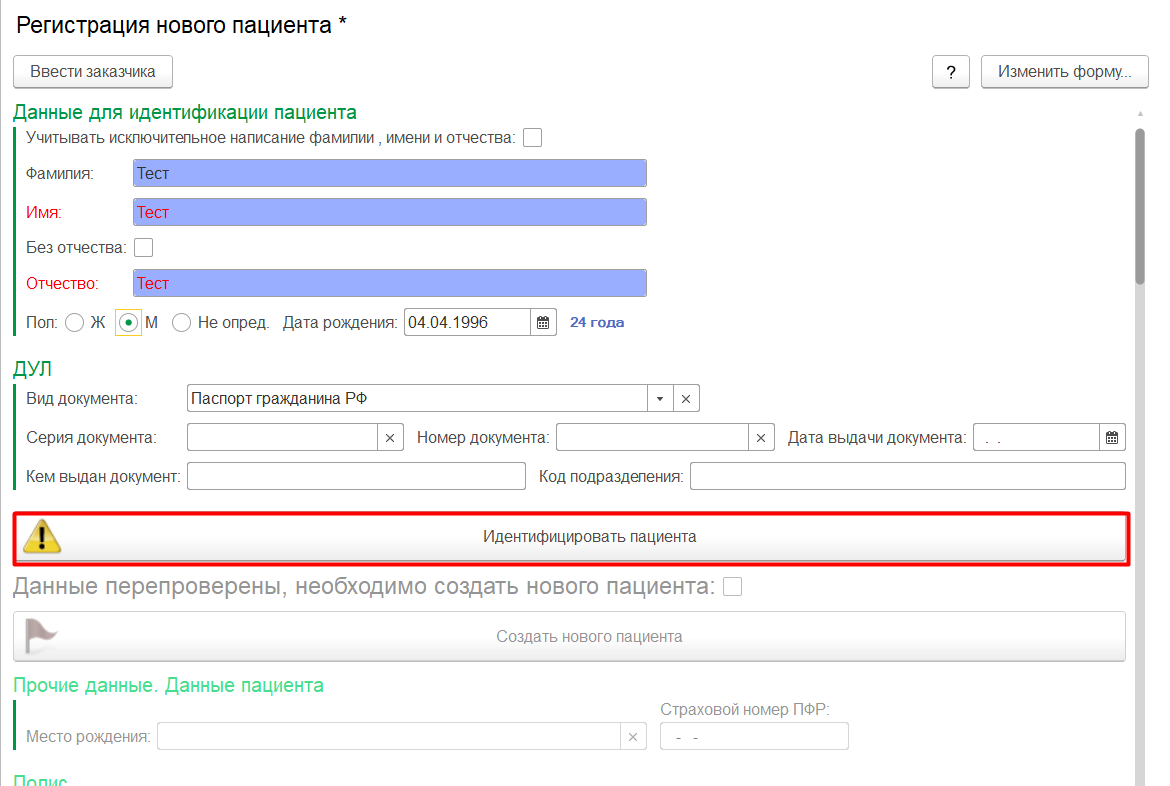The height and width of the screenshot is (786, 1170).
Task: Click the yellow warning triangle icon
Action: pos(42,537)
